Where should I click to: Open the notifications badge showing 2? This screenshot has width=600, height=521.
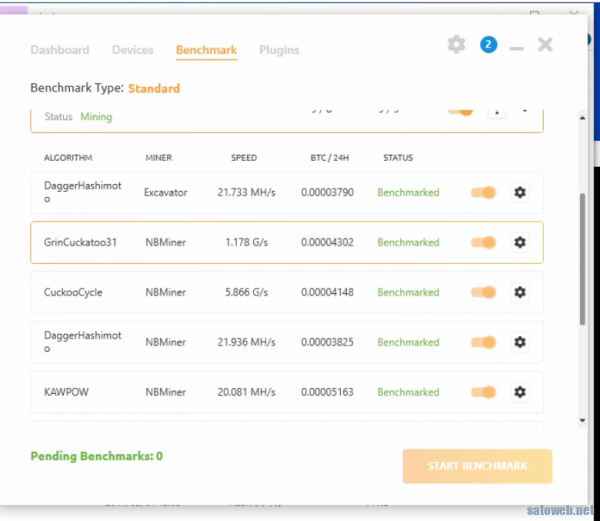488,44
